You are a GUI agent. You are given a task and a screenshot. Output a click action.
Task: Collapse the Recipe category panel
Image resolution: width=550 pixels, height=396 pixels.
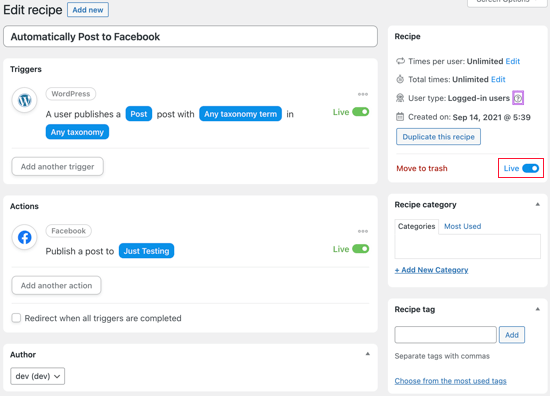[537, 204]
